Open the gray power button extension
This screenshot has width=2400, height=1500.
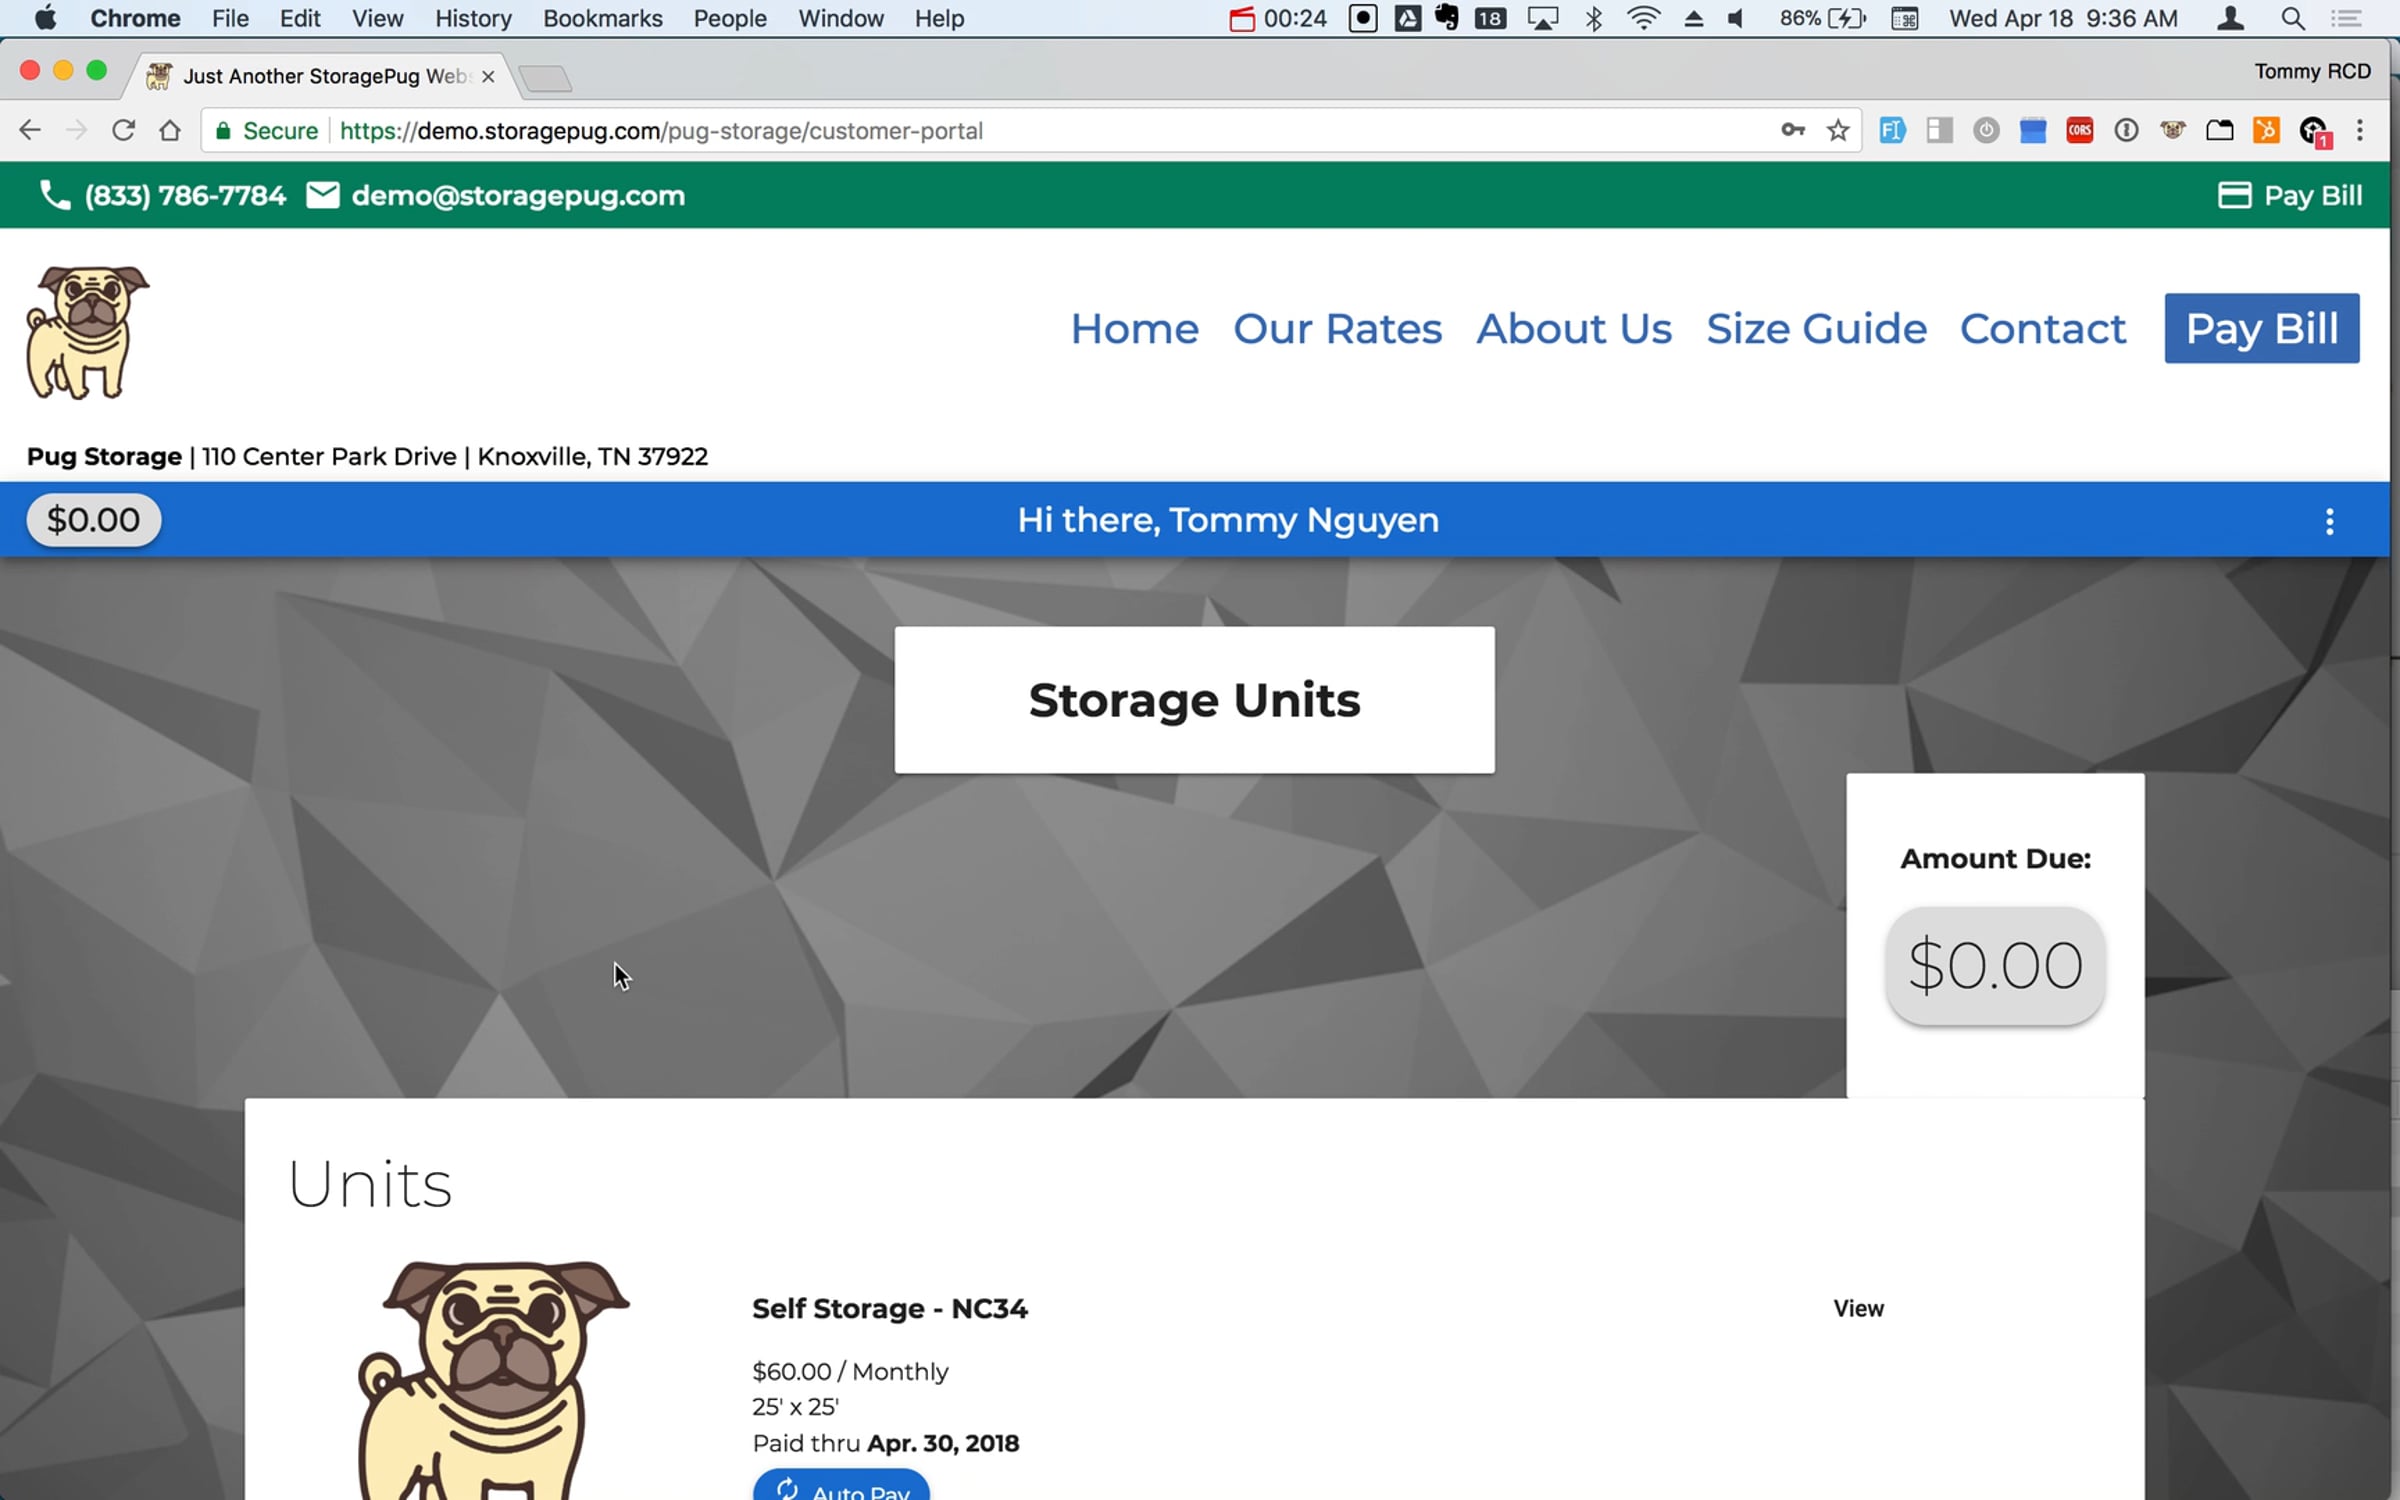(x=1986, y=131)
